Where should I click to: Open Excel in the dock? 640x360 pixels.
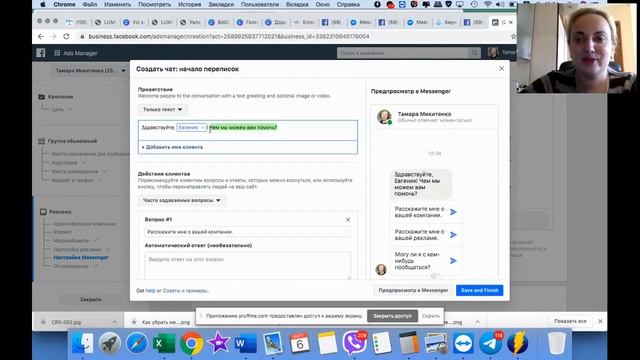pos(164,343)
